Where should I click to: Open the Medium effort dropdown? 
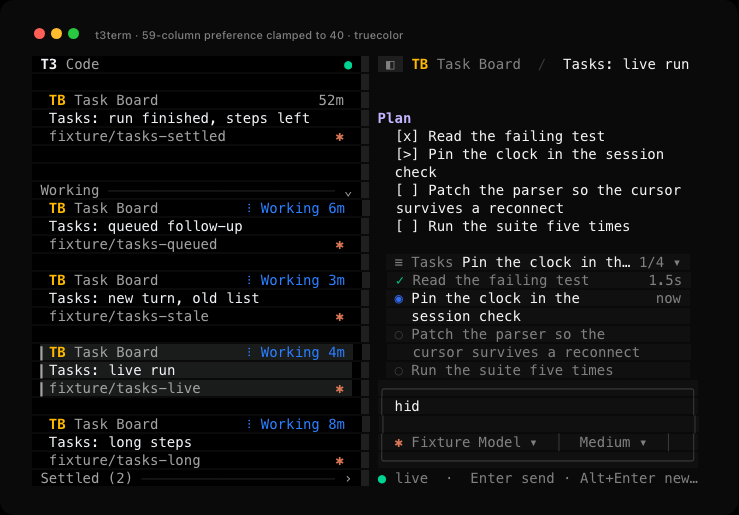[x=613, y=442]
